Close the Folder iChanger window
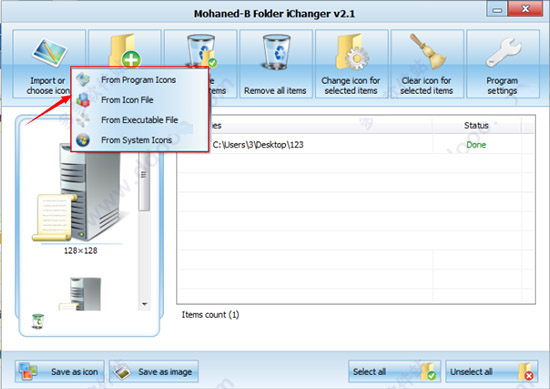The image size is (550, 389). pos(525,9)
